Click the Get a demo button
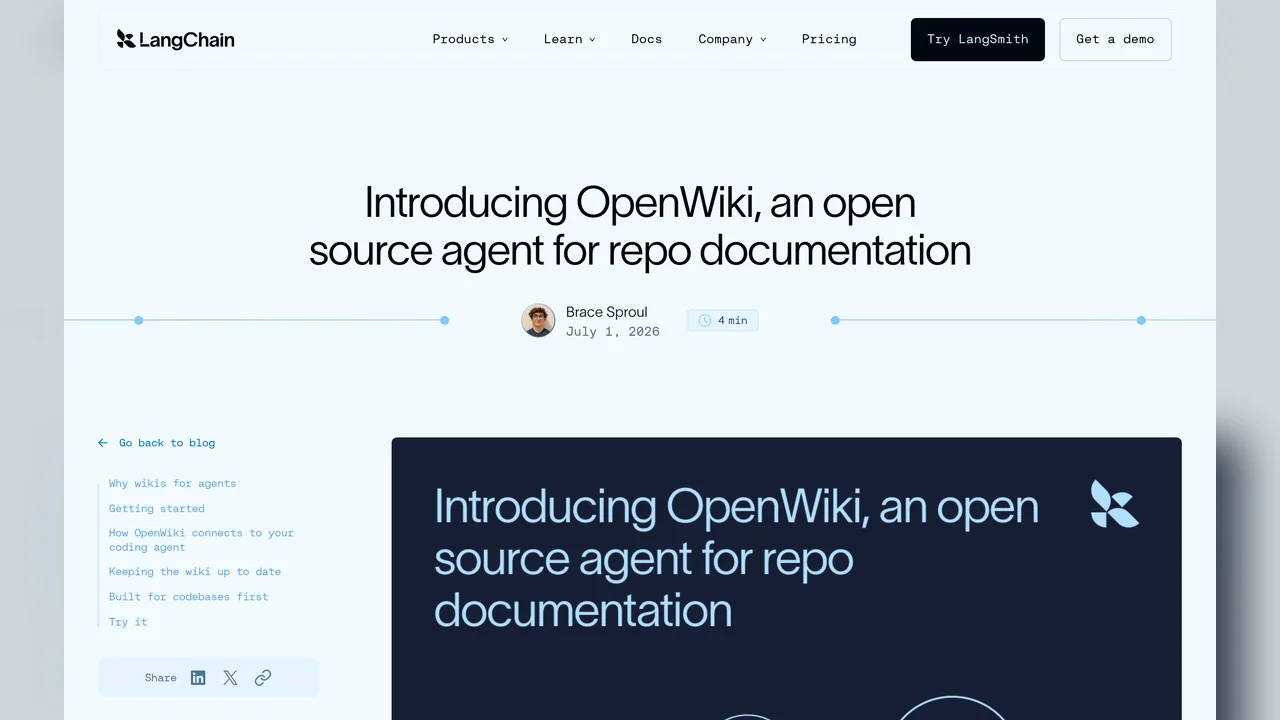Viewport: 1280px width, 720px height. coord(1115,39)
